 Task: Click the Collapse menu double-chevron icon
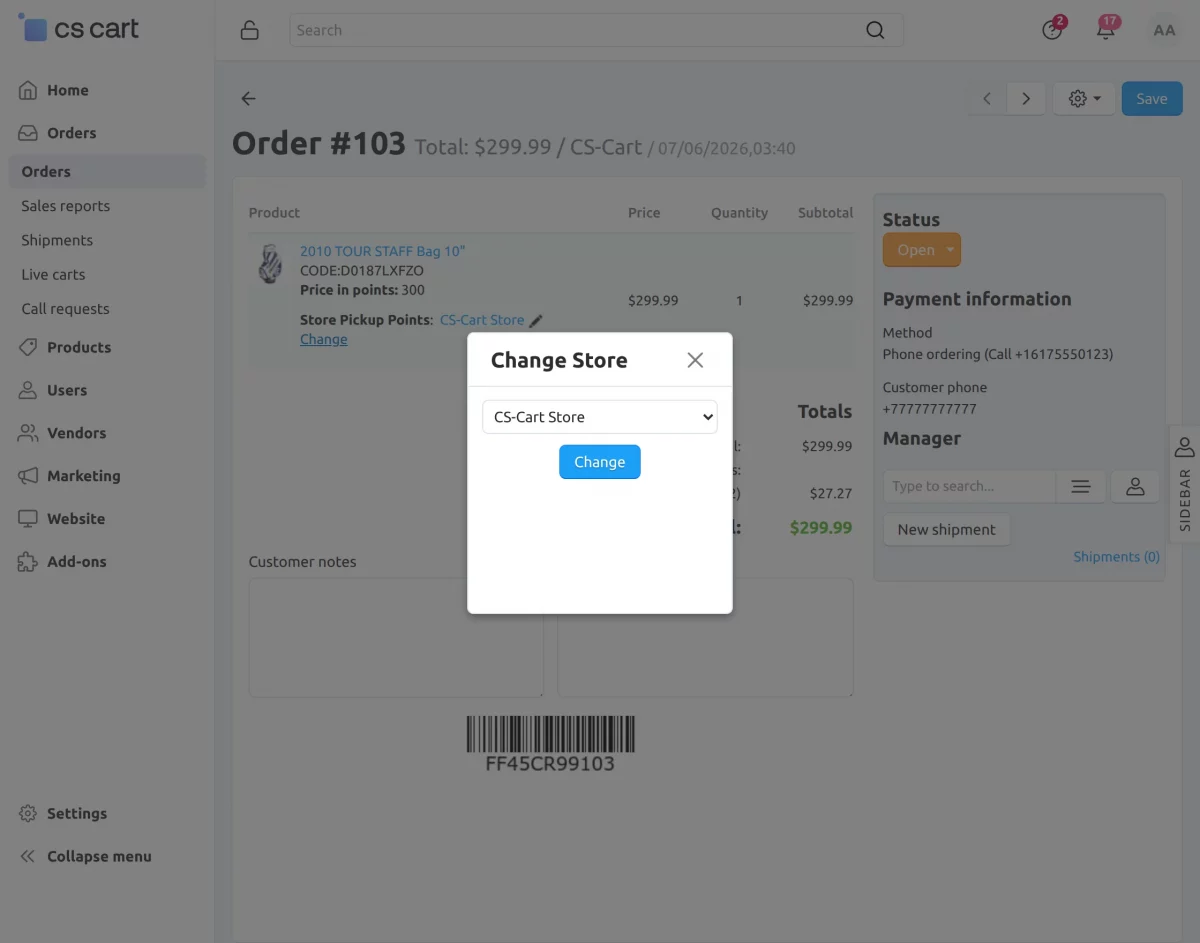28,857
